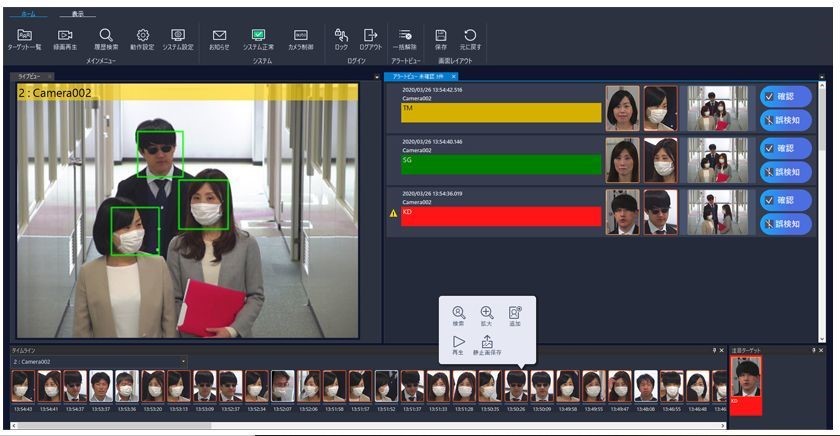Click 元に戻す layout reset icon
Viewport: 840px width, 436px height.
[x=469, y=39]
